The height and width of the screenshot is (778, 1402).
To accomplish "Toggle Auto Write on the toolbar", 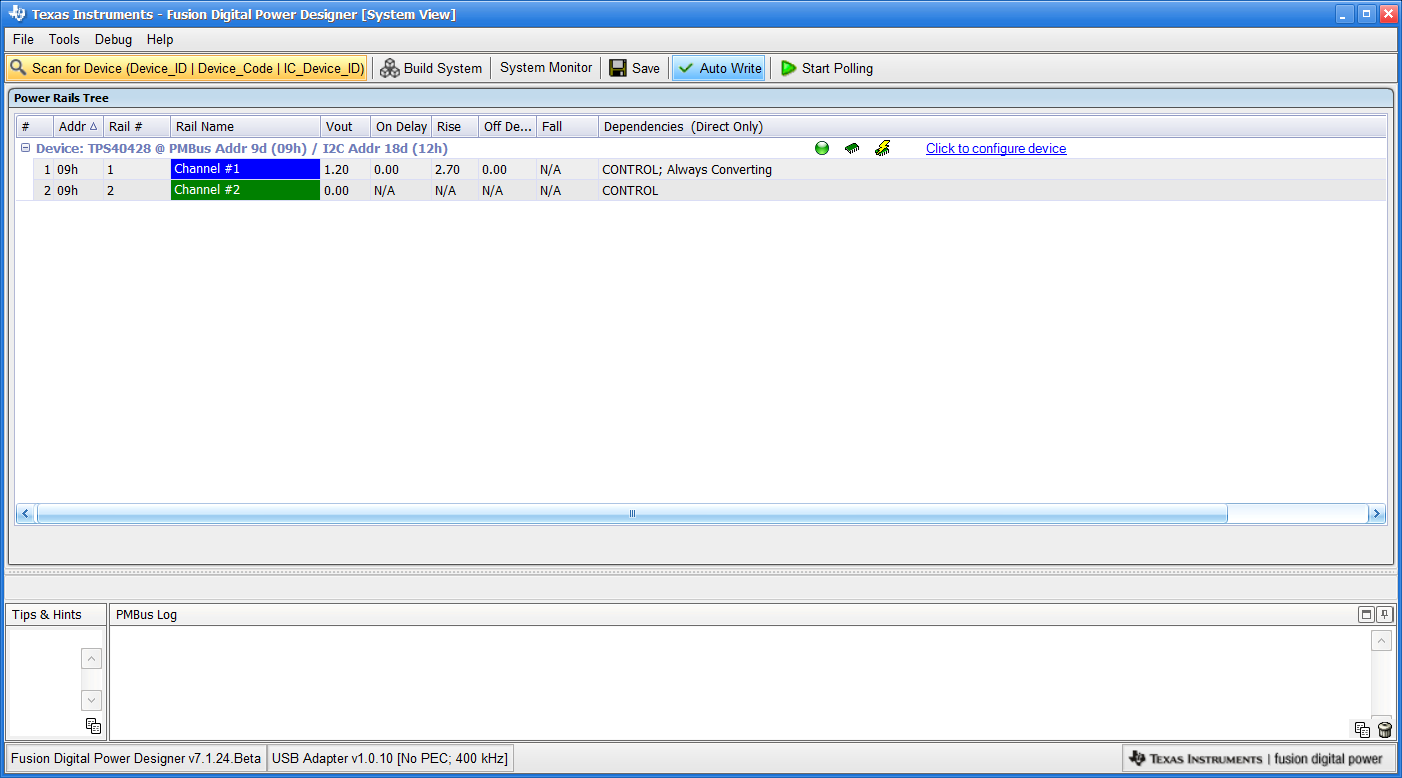I will pos(718,67).
